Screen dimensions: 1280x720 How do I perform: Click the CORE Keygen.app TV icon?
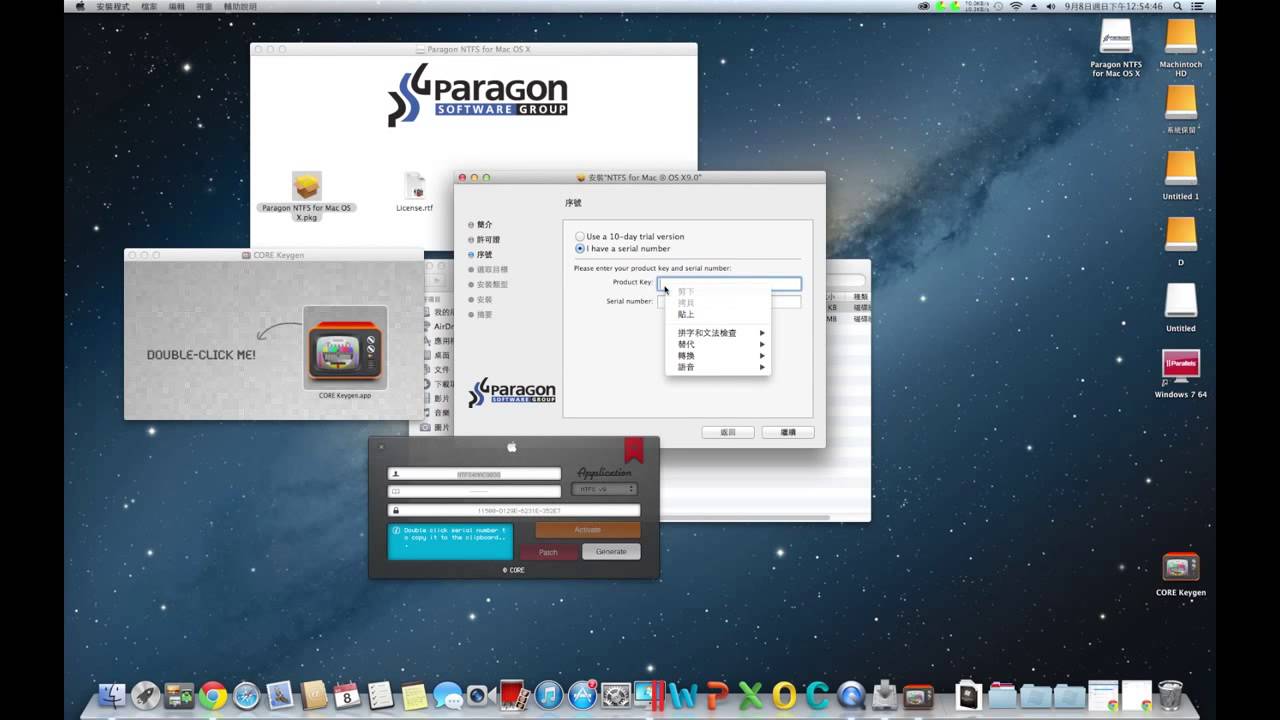[x=345, y=350]
